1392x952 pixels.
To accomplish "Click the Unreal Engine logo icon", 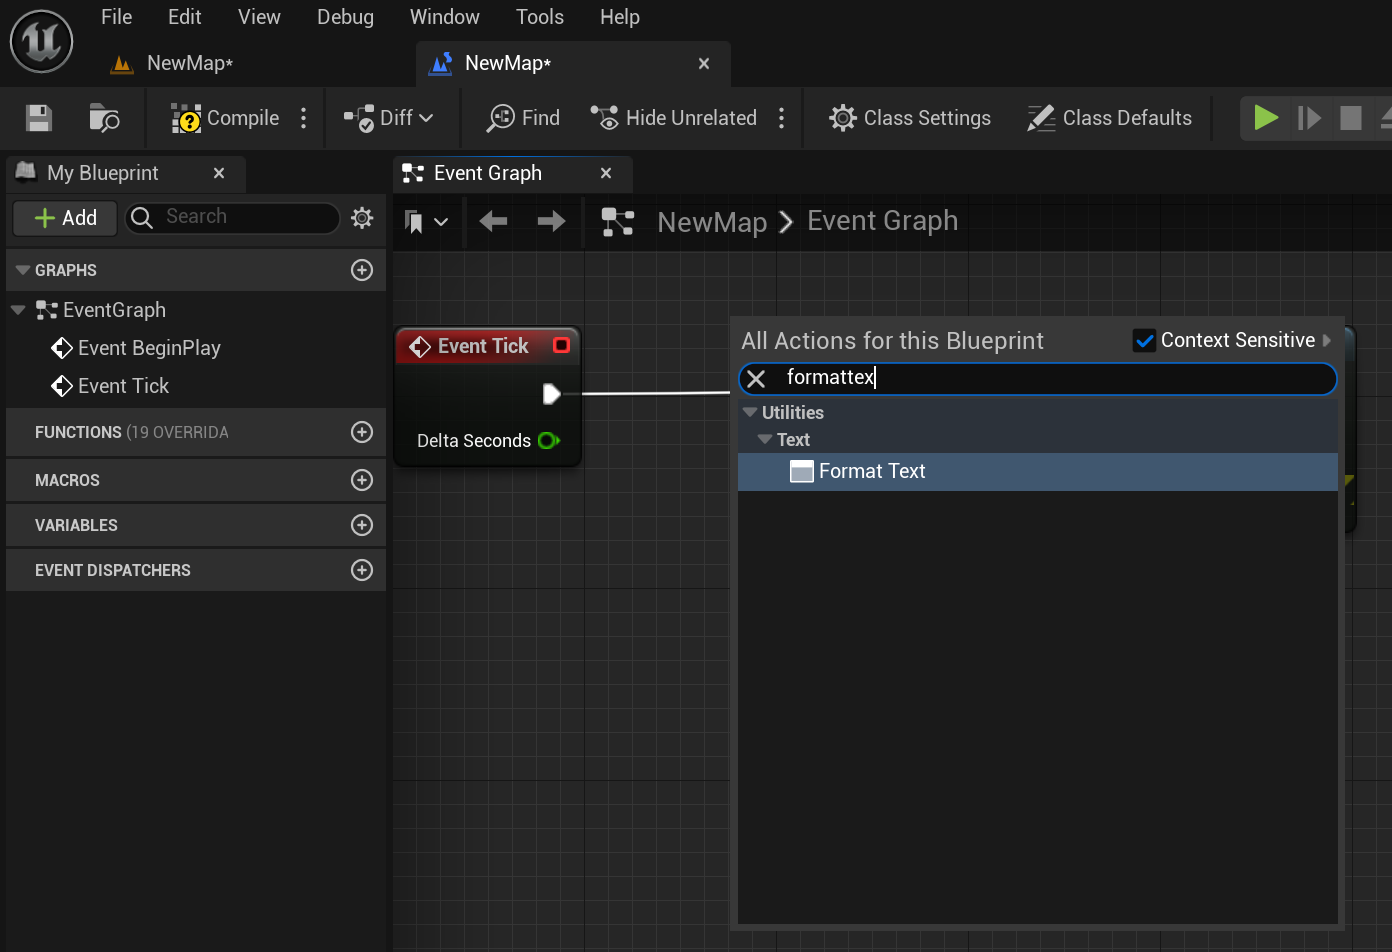I will pos(41,41).
